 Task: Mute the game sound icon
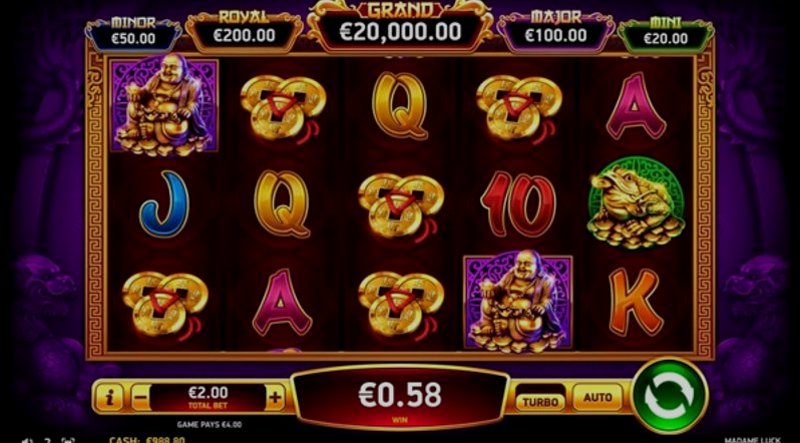click(28, 440)
